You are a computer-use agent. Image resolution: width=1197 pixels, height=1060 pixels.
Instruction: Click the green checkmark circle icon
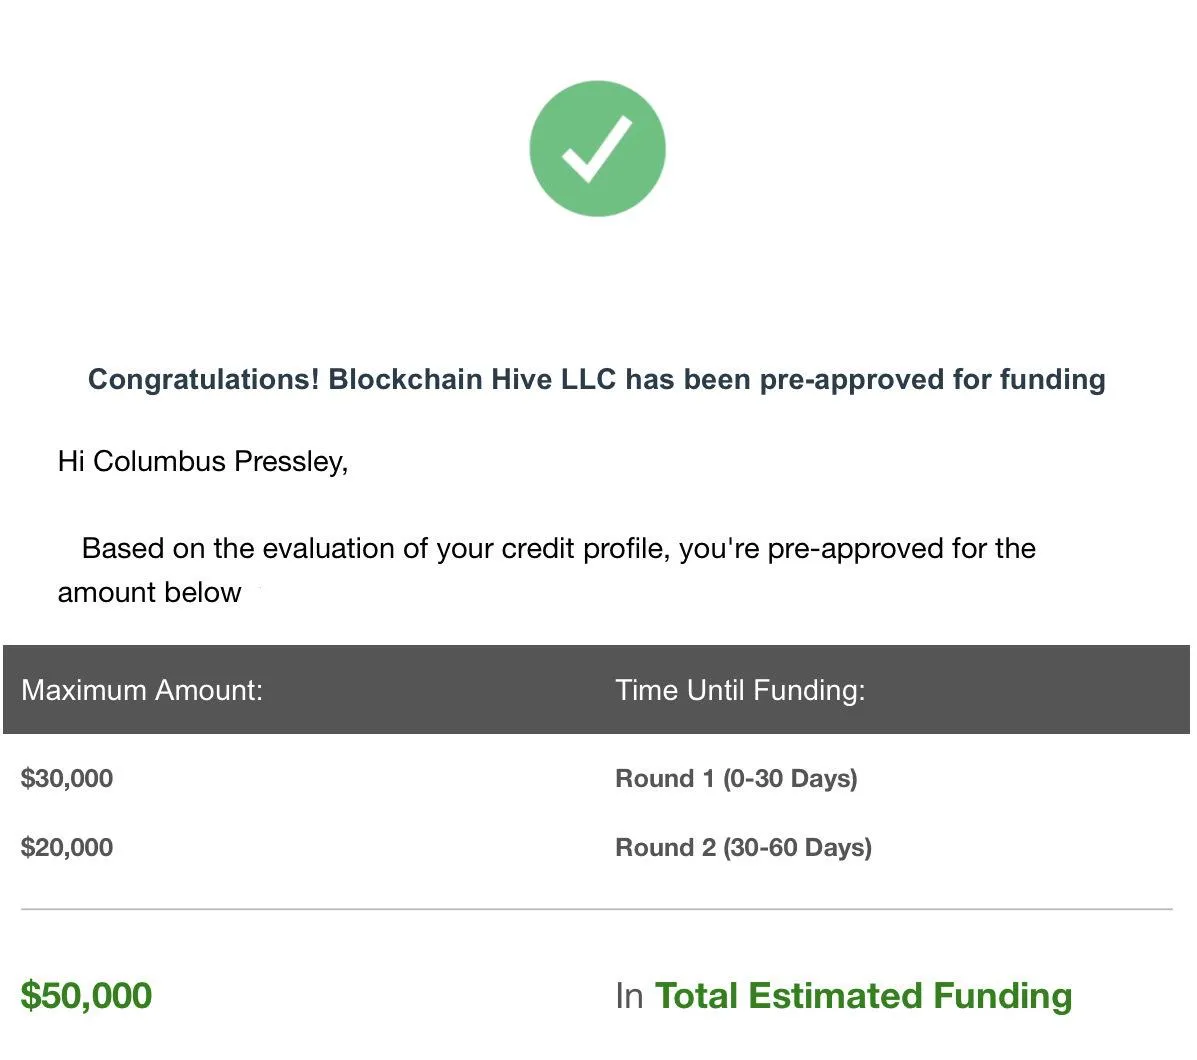coord(597,148)
